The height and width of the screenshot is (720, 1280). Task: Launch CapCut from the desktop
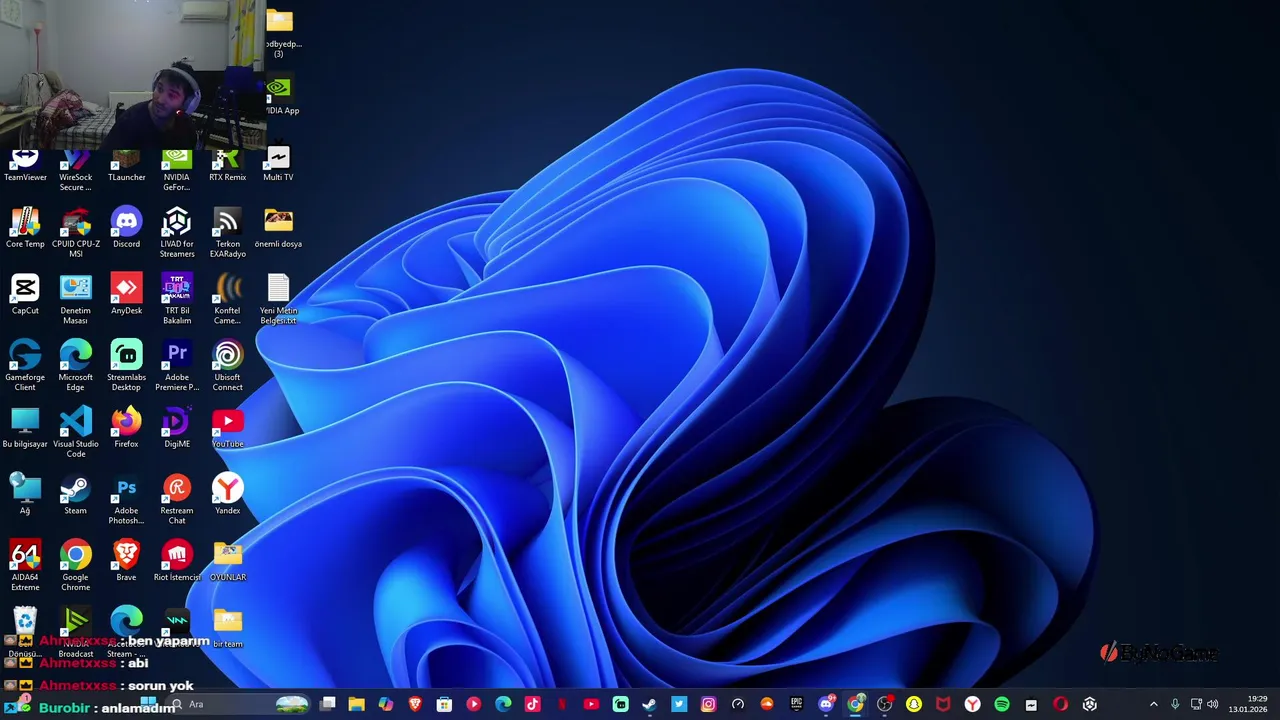point(25,295)
